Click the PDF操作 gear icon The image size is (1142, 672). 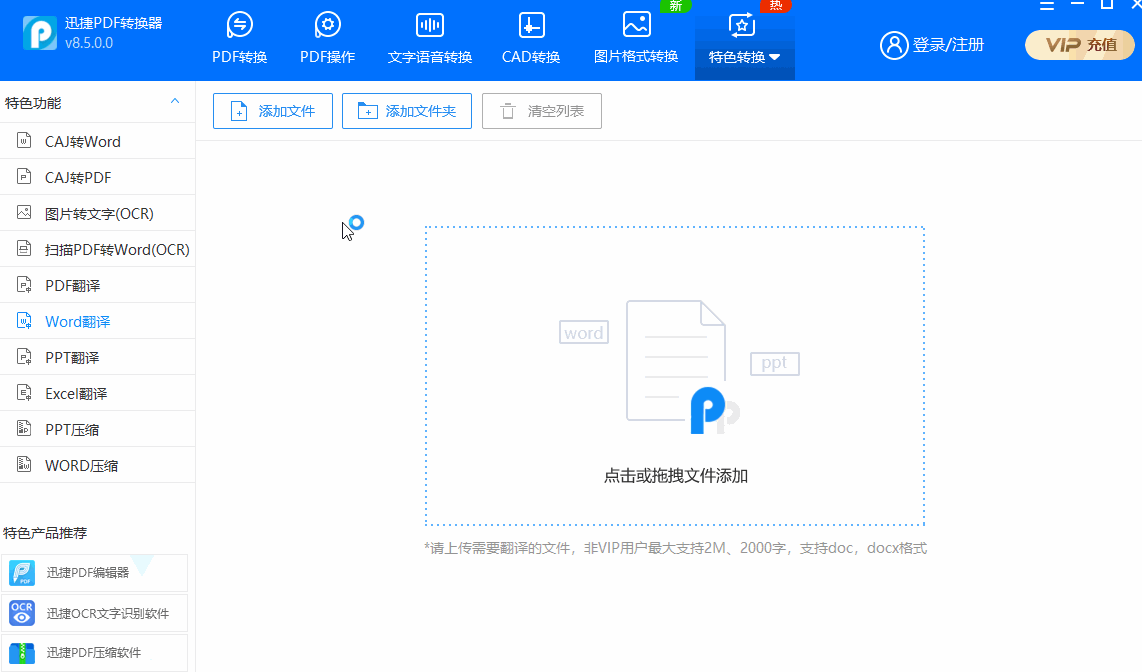328,25
